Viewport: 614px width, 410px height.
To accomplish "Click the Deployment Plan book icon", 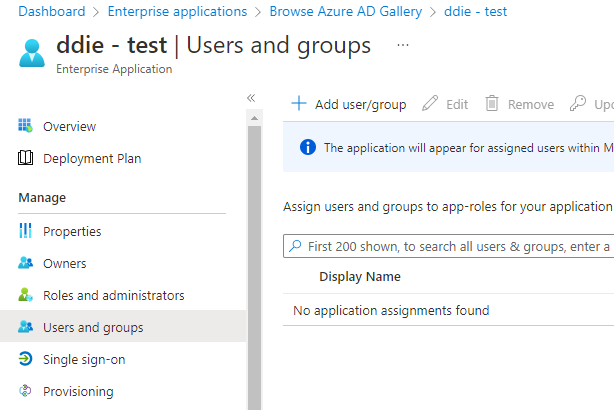I will [x=25, y=158].
